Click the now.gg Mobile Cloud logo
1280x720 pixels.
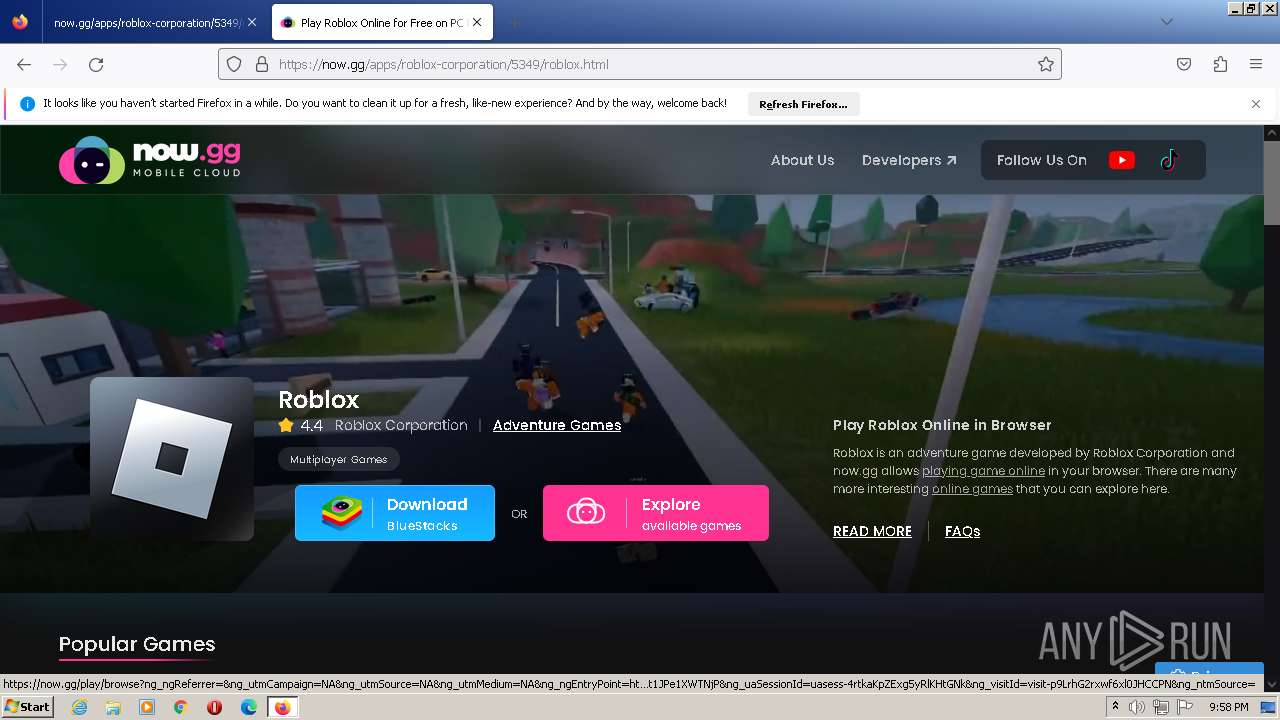[x=150, y=160]
